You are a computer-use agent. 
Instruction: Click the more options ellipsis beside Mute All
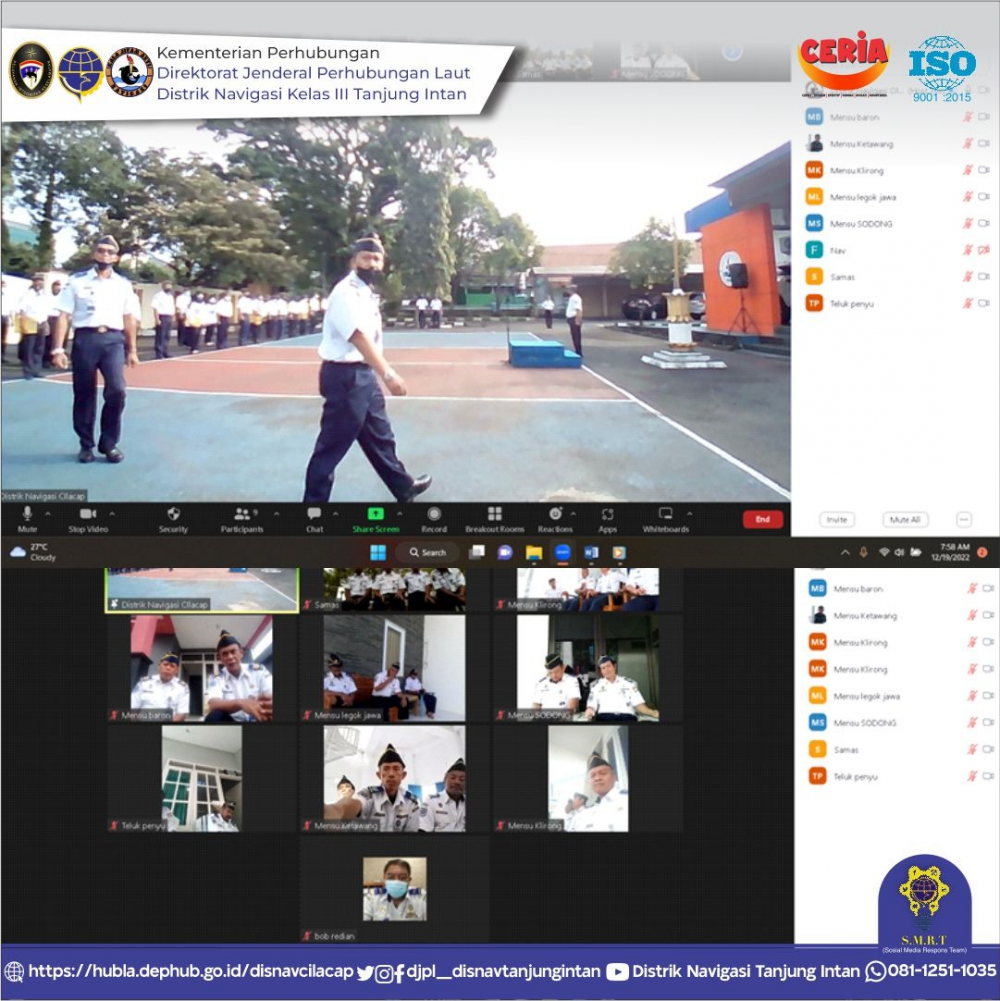(964, 520)
